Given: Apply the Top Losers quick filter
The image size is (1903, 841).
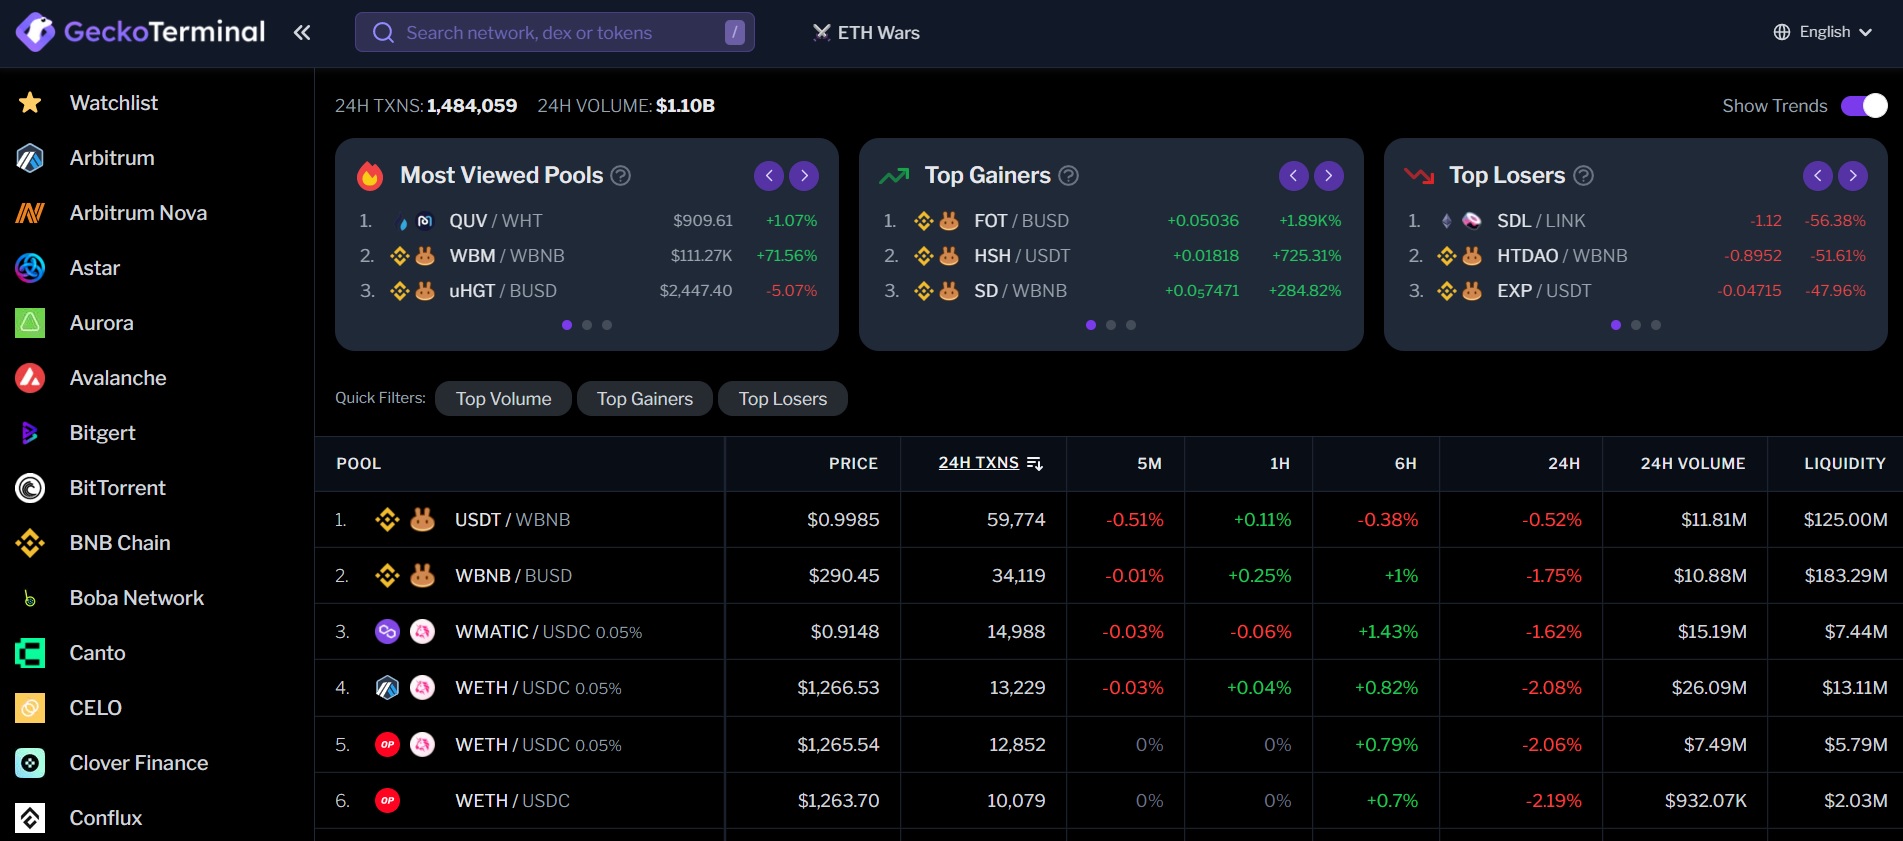Looking at the screenshot, I should click(783, 399).
